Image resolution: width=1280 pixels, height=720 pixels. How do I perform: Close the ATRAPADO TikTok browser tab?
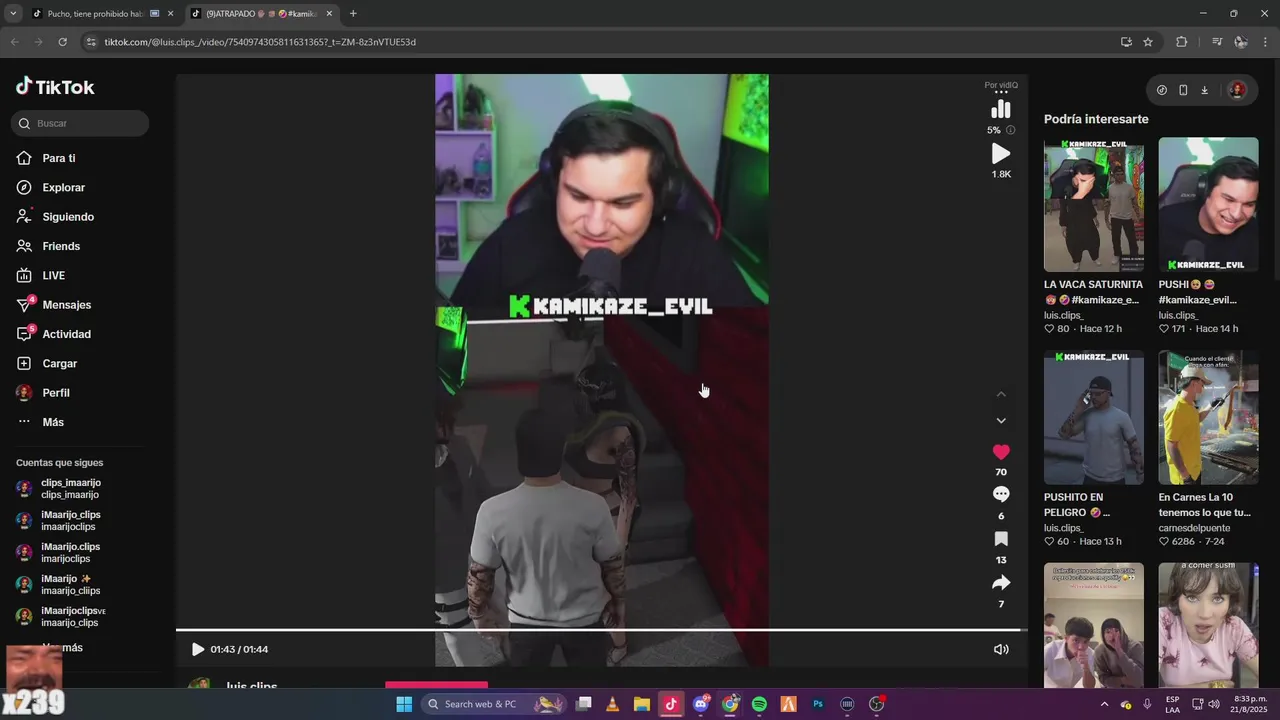pyautogui.click(x=329, y=14)
